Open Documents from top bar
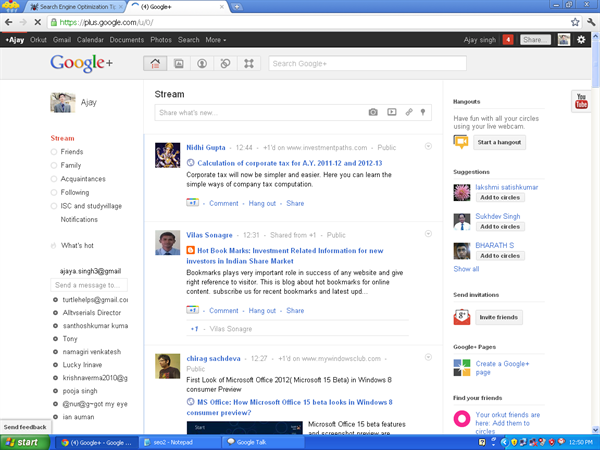 coord(127,40)
